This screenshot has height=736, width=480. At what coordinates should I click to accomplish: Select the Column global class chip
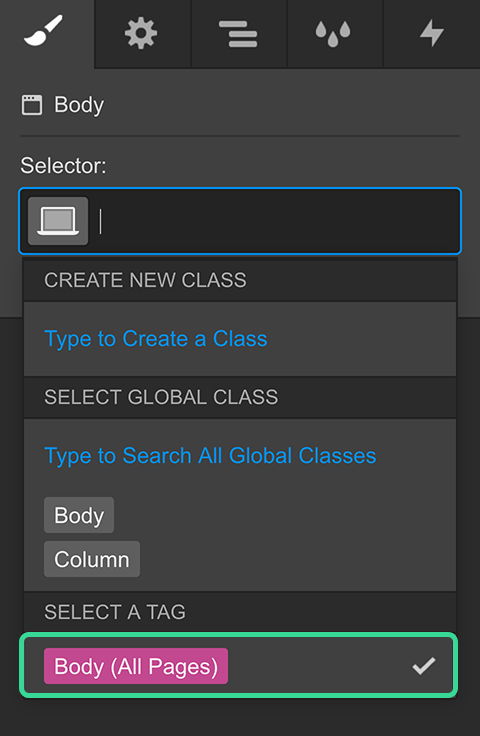pos(92,559)
